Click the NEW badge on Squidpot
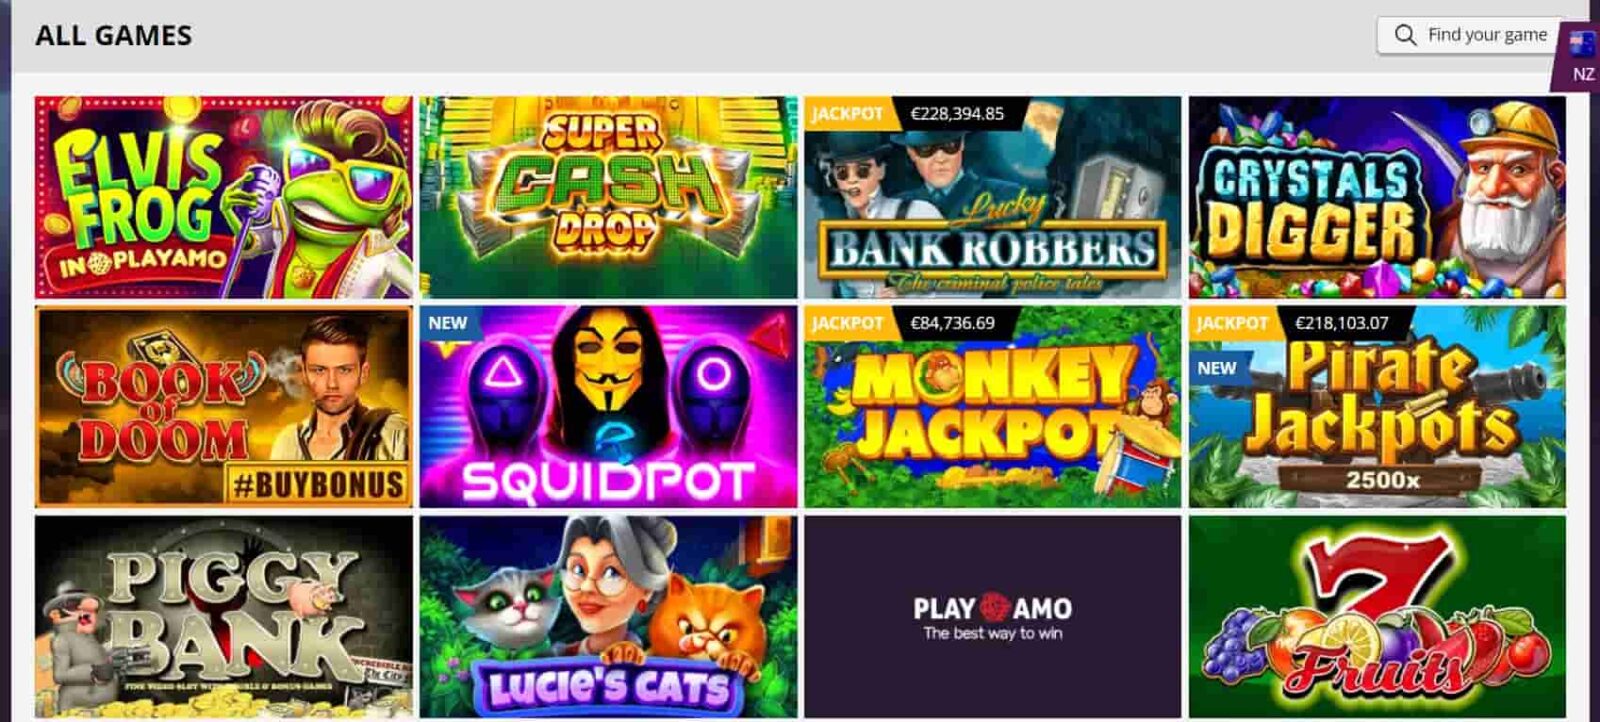1600x722 pixels. tap(447, 323)
